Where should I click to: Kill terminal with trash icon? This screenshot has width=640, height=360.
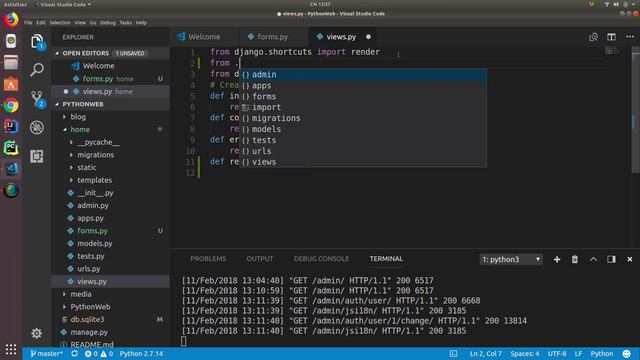[x=575, y=259]
